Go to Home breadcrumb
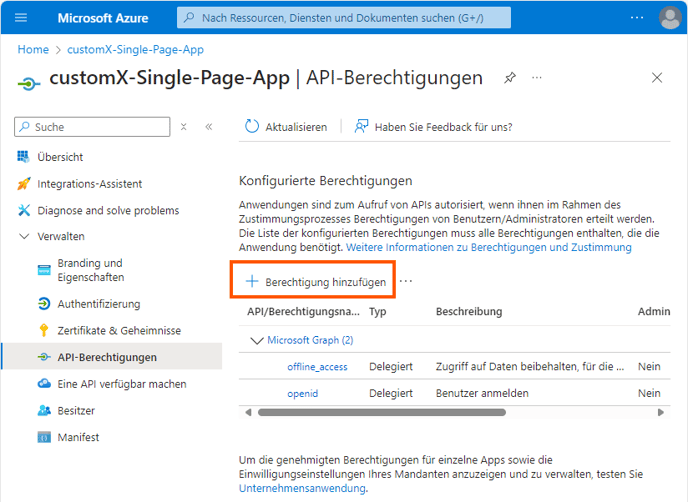The image size is (688, 502). pos(33,50)
